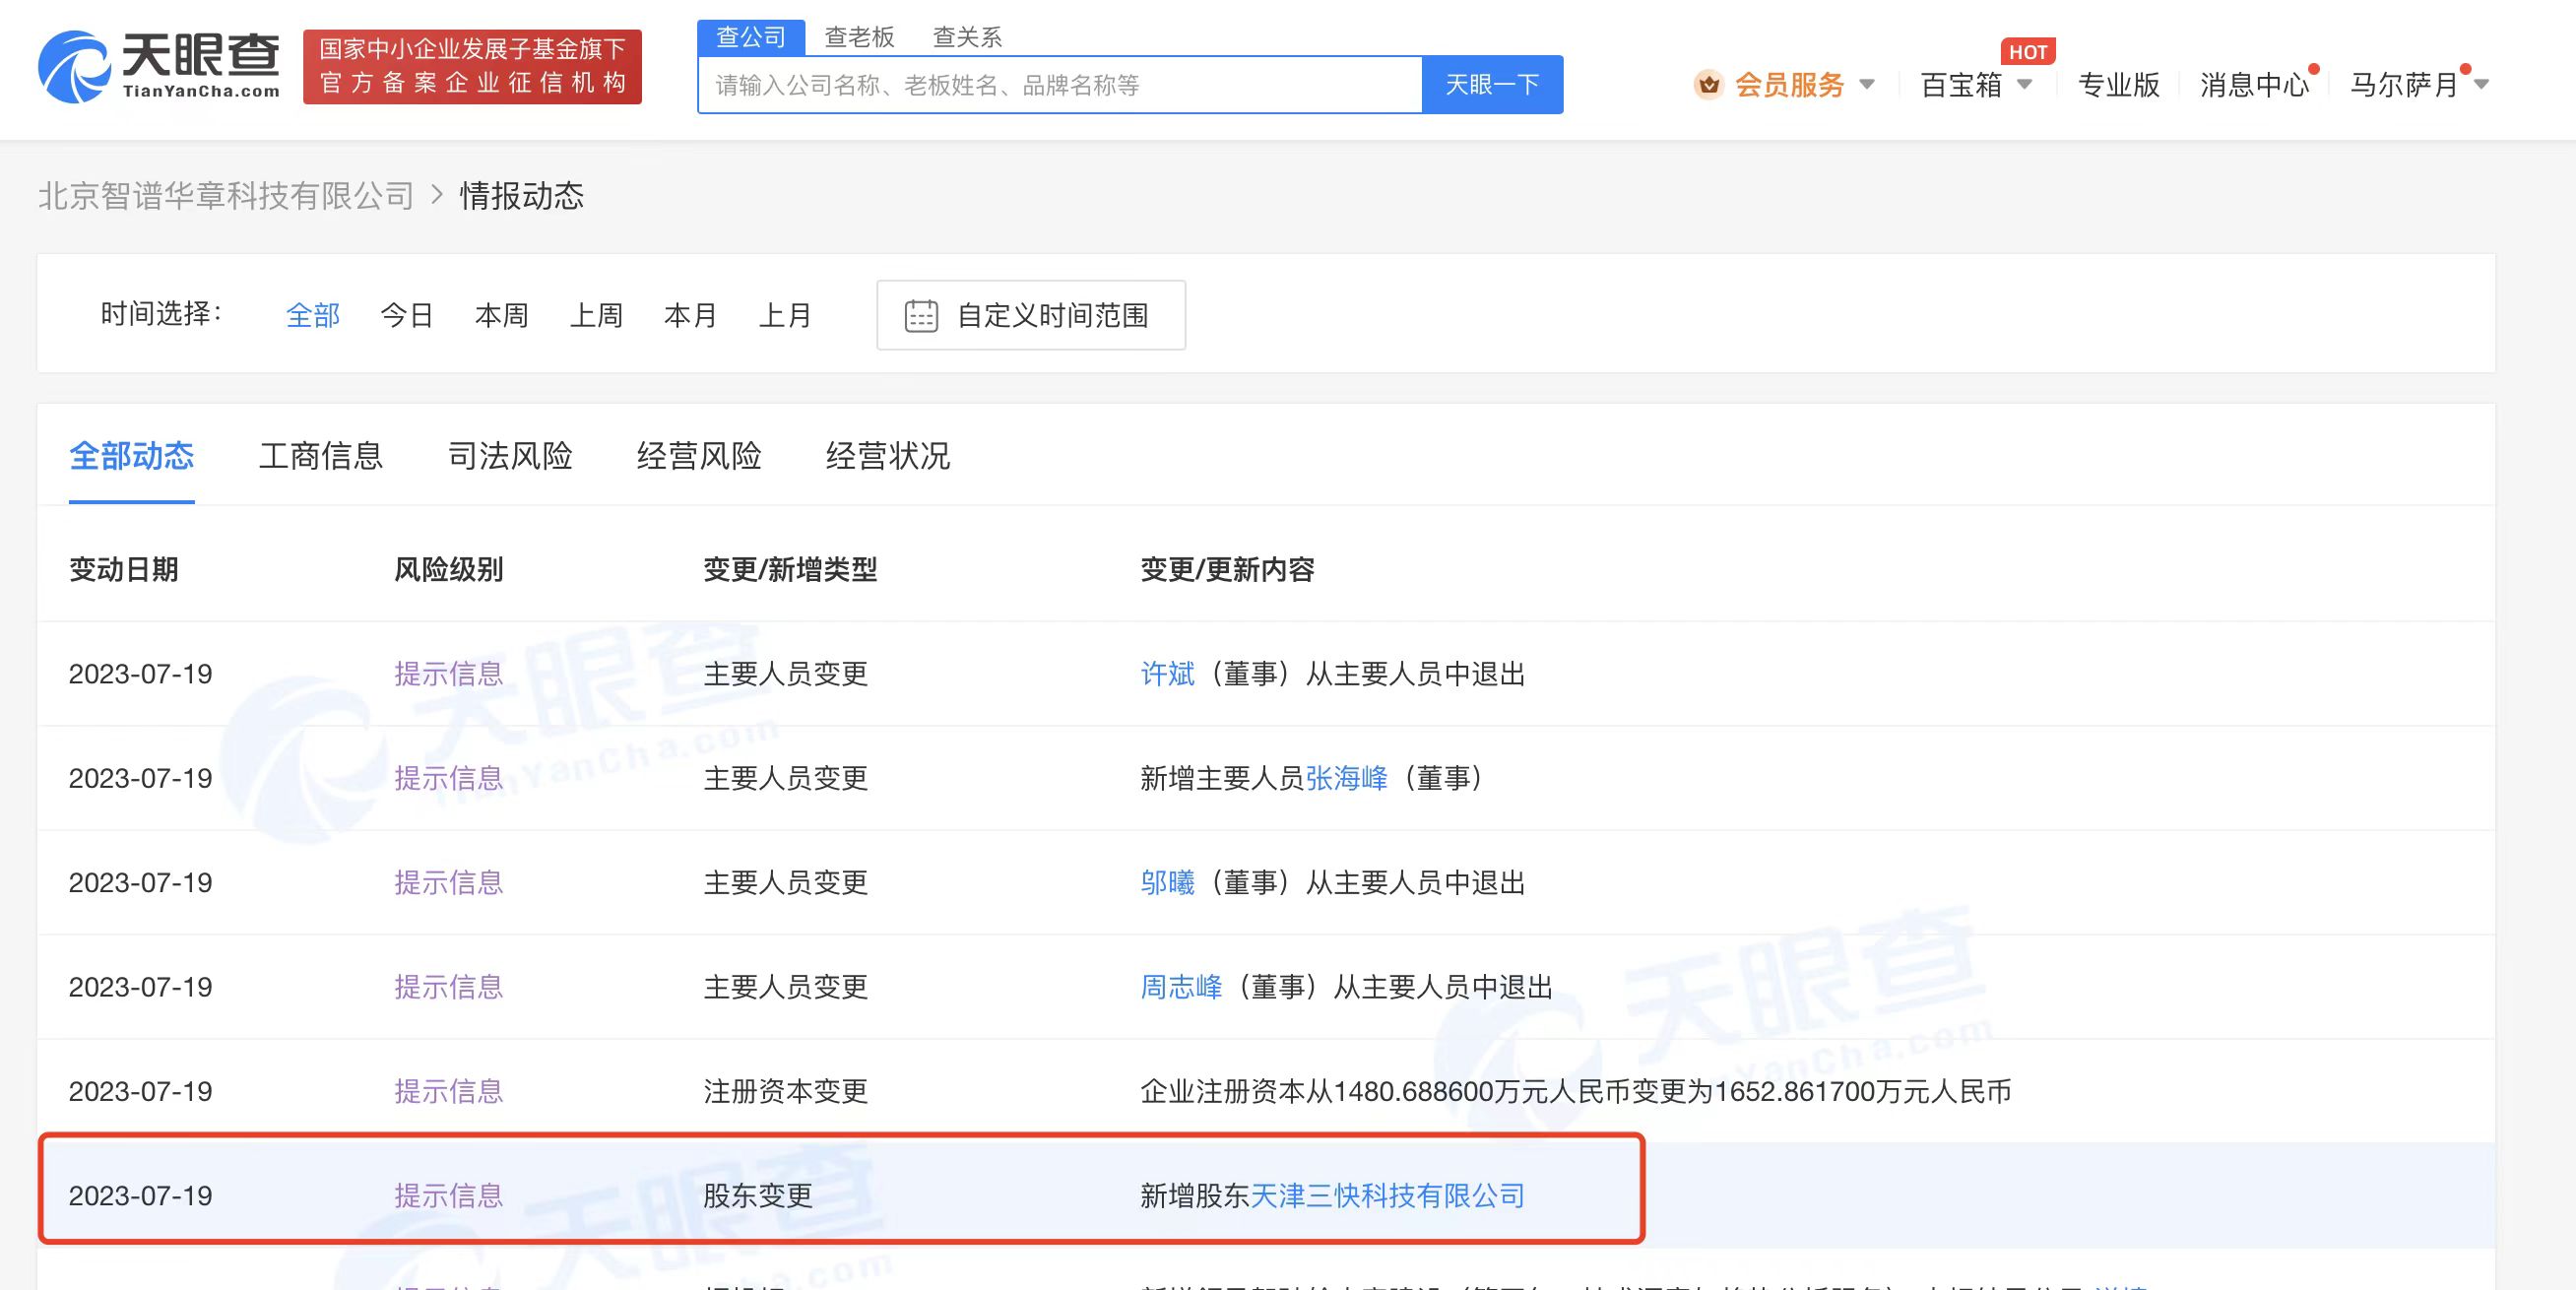2576x1290 pixels.
Task: Click 提示信息 in 股东变更 row
Action: coord(448,1196)
